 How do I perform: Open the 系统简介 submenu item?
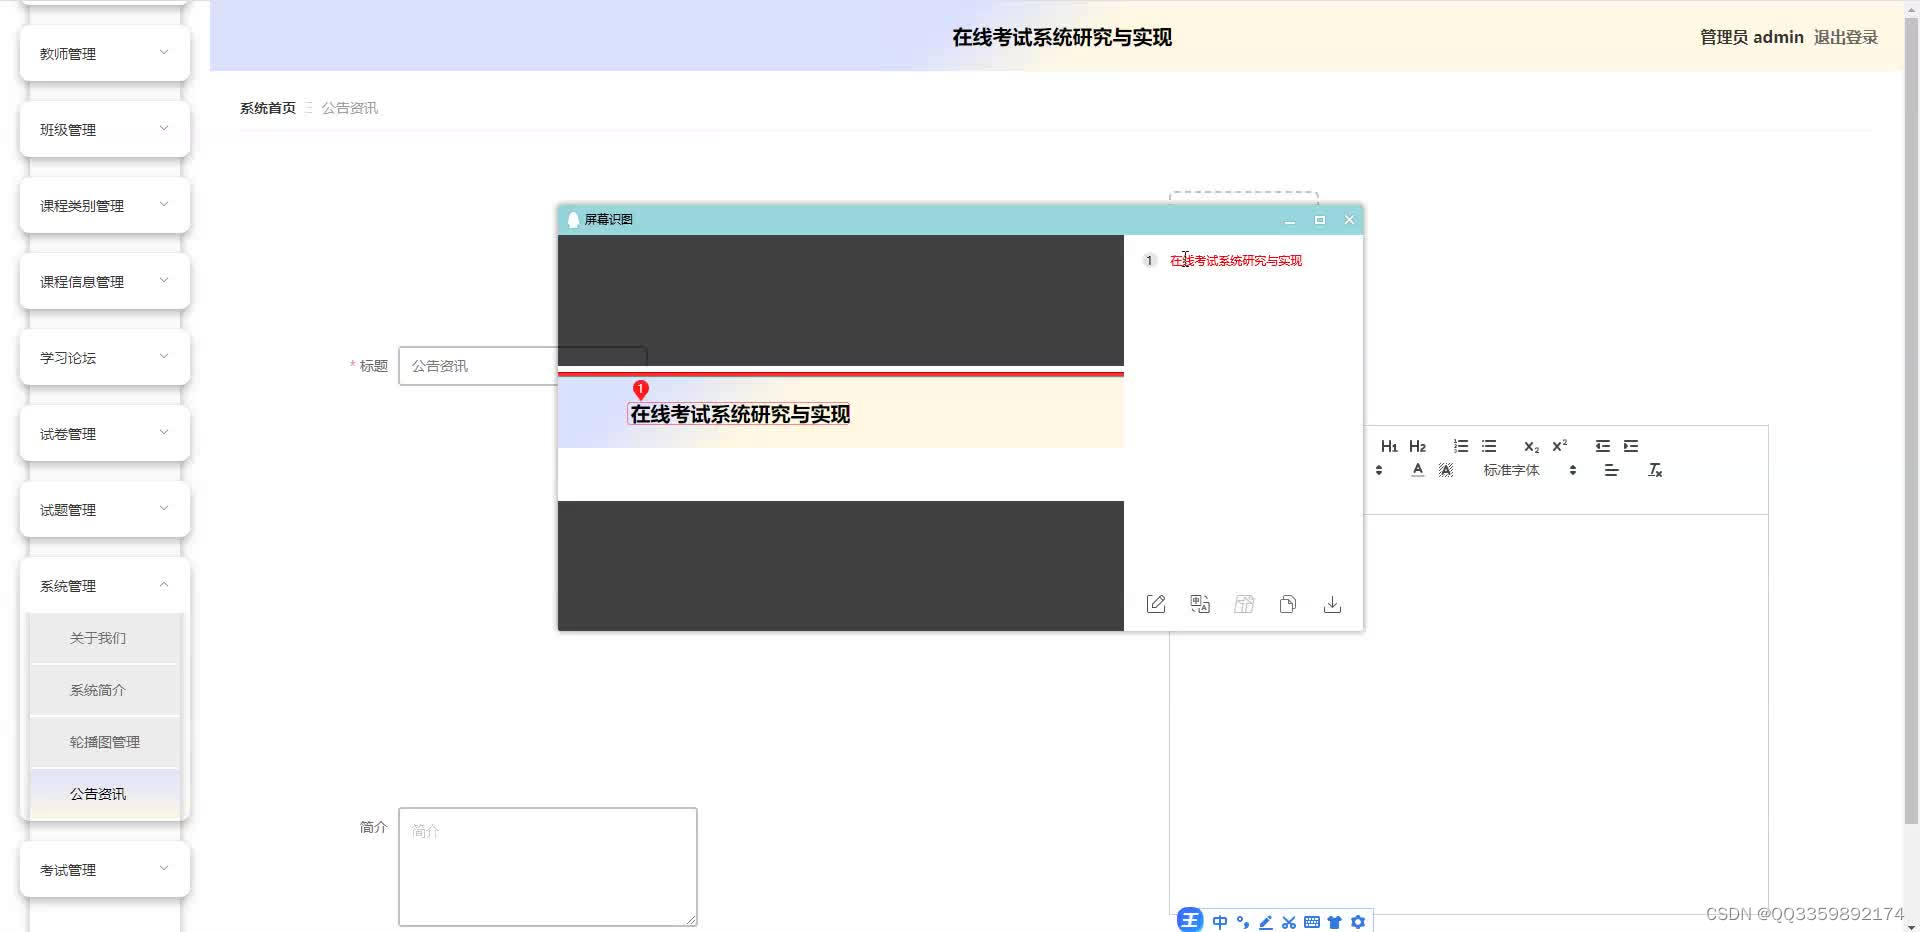coord(105,690)
